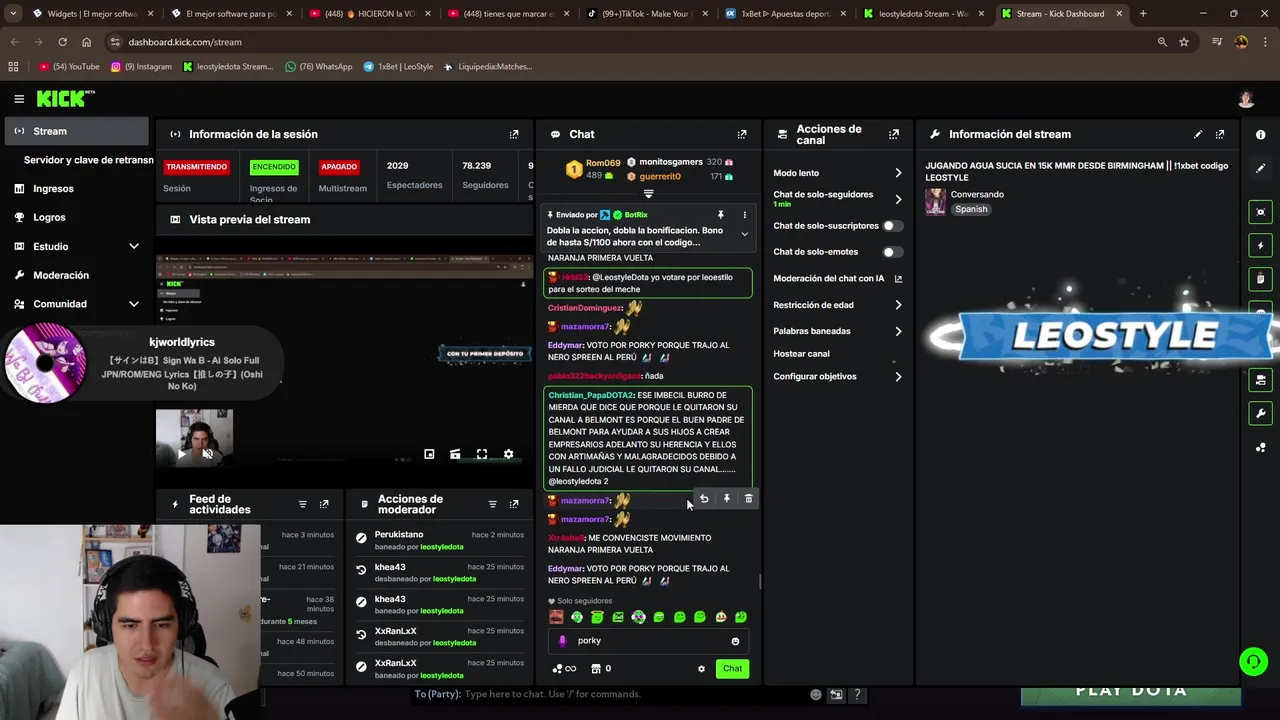This screenshot has width=1280, height=720.
Task: Open the pinned message three-dot menu
Action: pyautogui.click(x=744, y=215)
